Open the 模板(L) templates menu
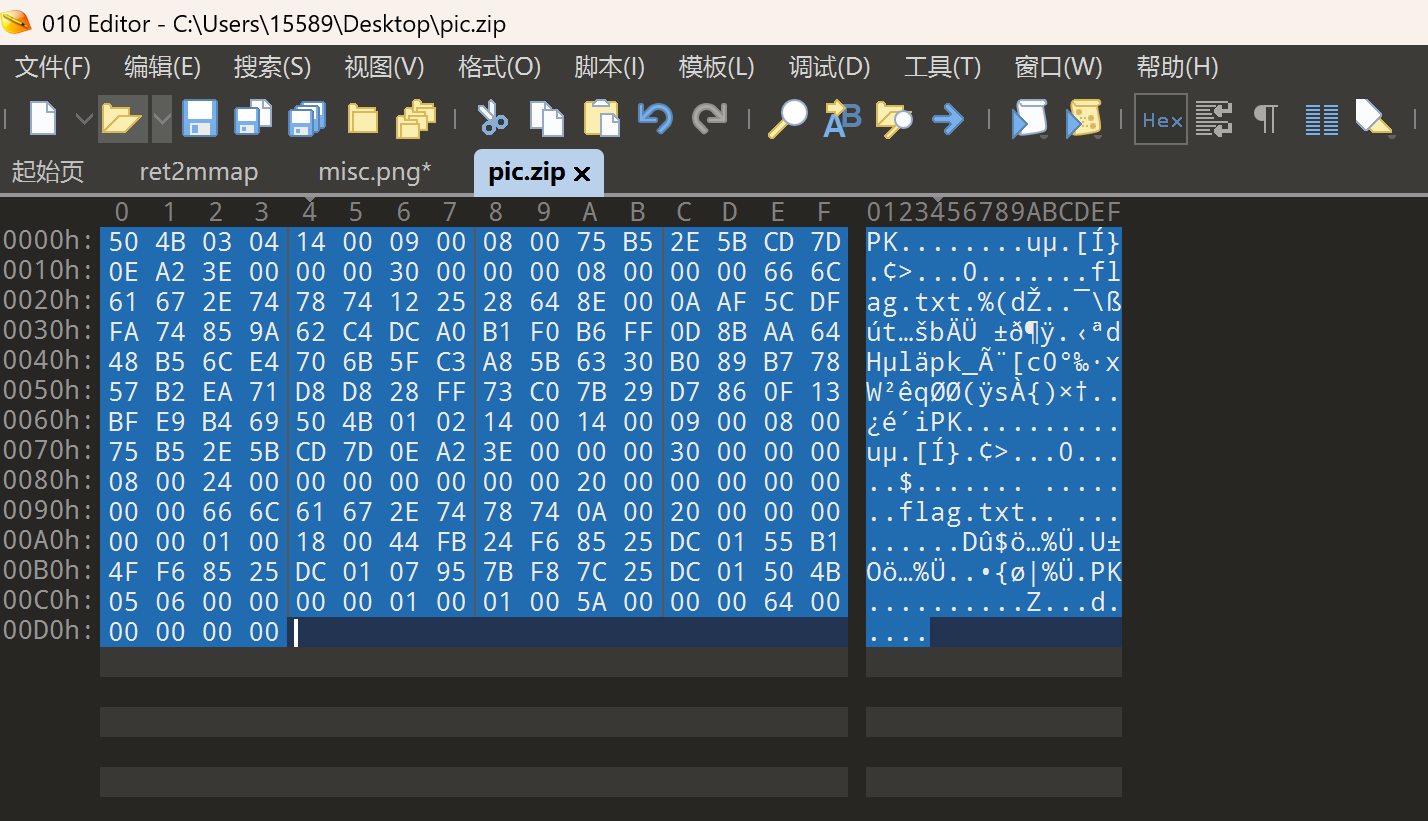Image resolution: width=1428 pixels, height=821 pixels. (716, 67)
